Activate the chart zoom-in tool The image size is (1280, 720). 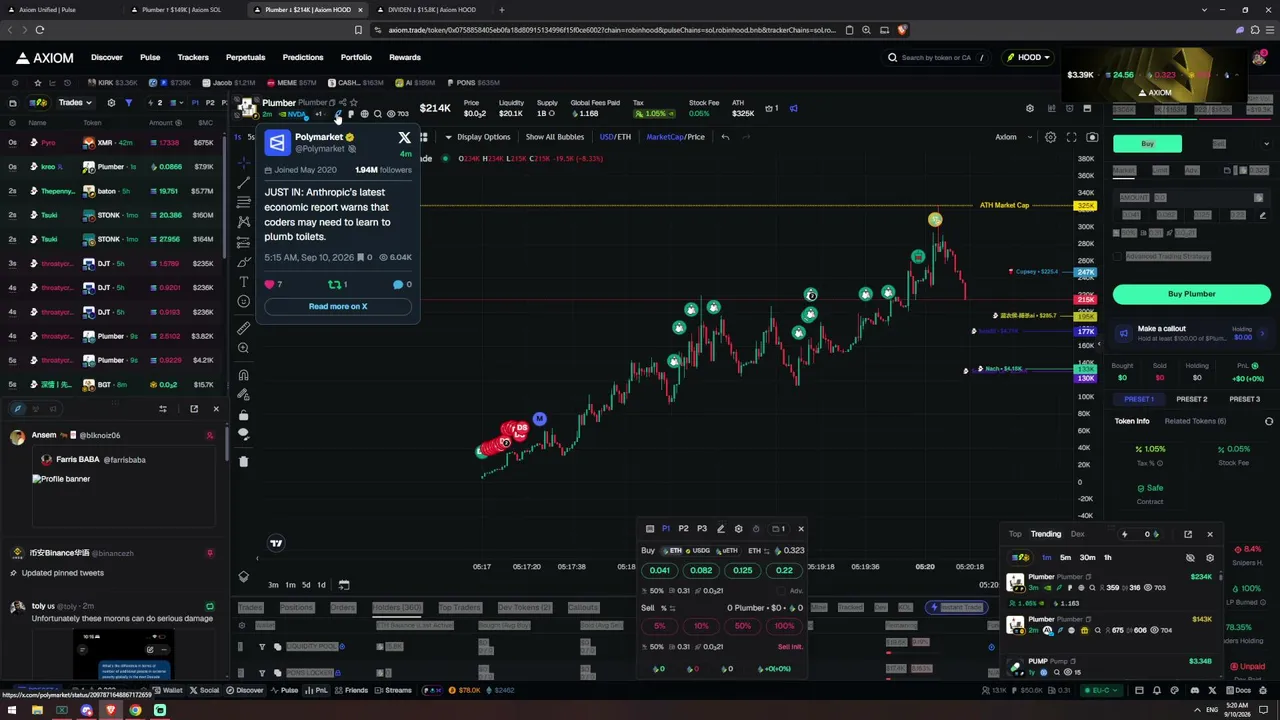[243, 348]
